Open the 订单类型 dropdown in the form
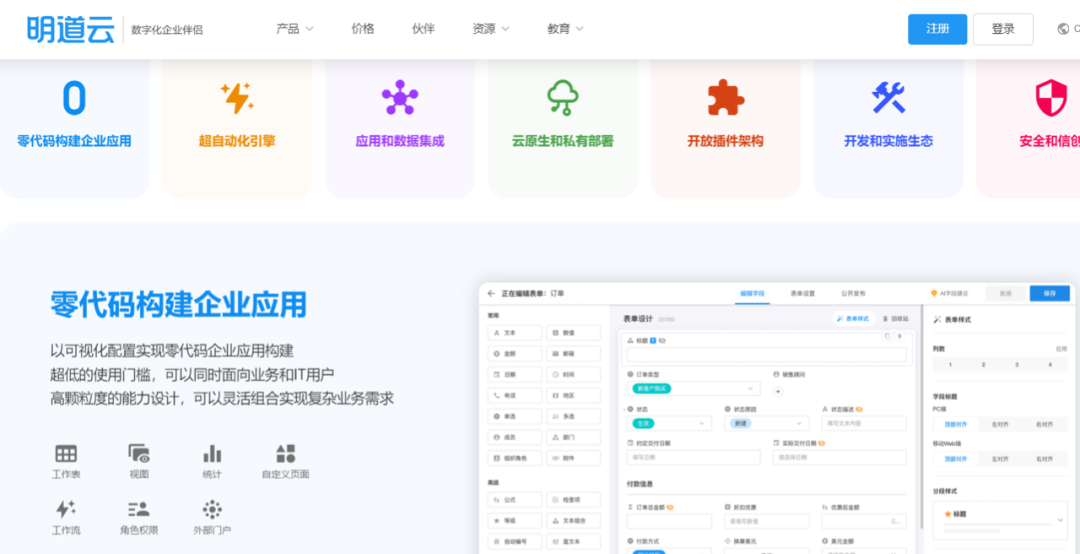 [x=694, y=389]
